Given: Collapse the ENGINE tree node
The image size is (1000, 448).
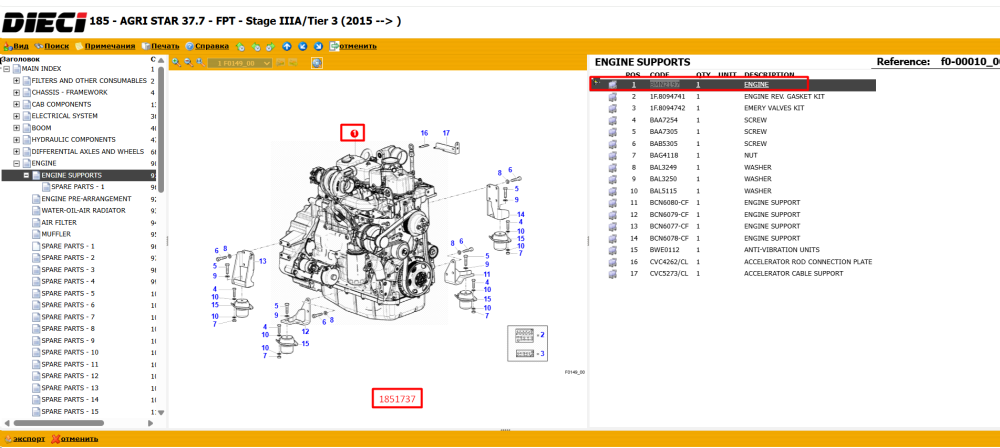Looking at the screenshot, I should (17, 163).
